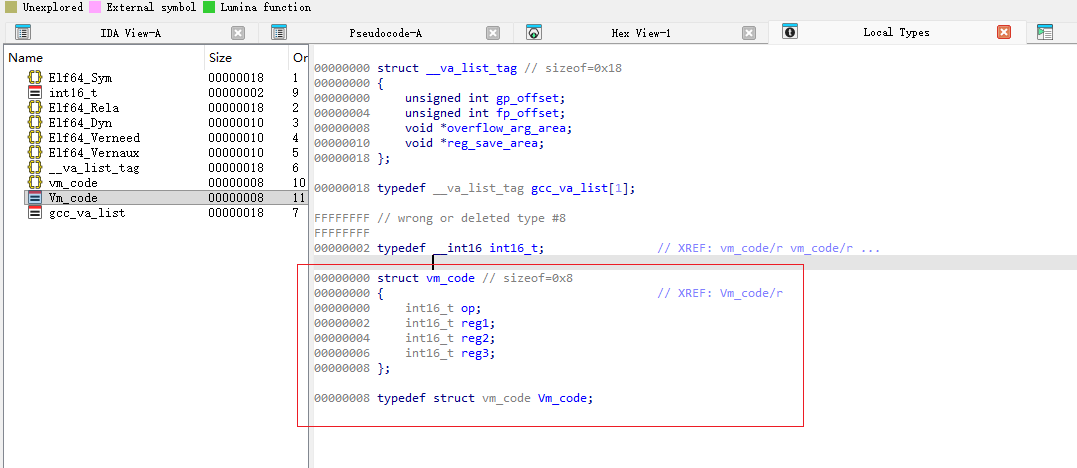Click the Vm_code typedef icon

(x=34, y=198)
